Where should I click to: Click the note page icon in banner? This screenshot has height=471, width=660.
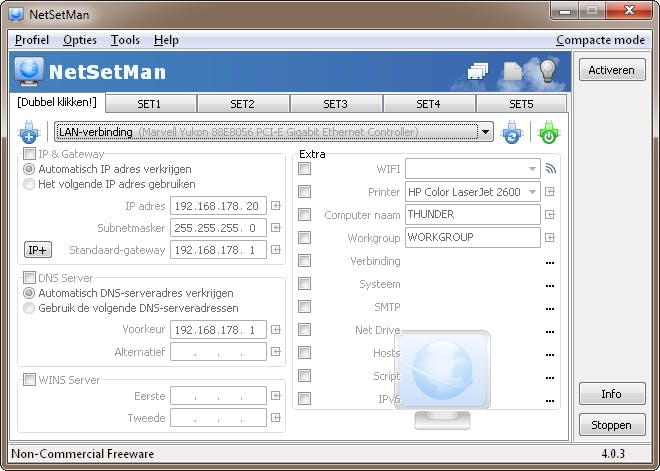pos(513,72)
